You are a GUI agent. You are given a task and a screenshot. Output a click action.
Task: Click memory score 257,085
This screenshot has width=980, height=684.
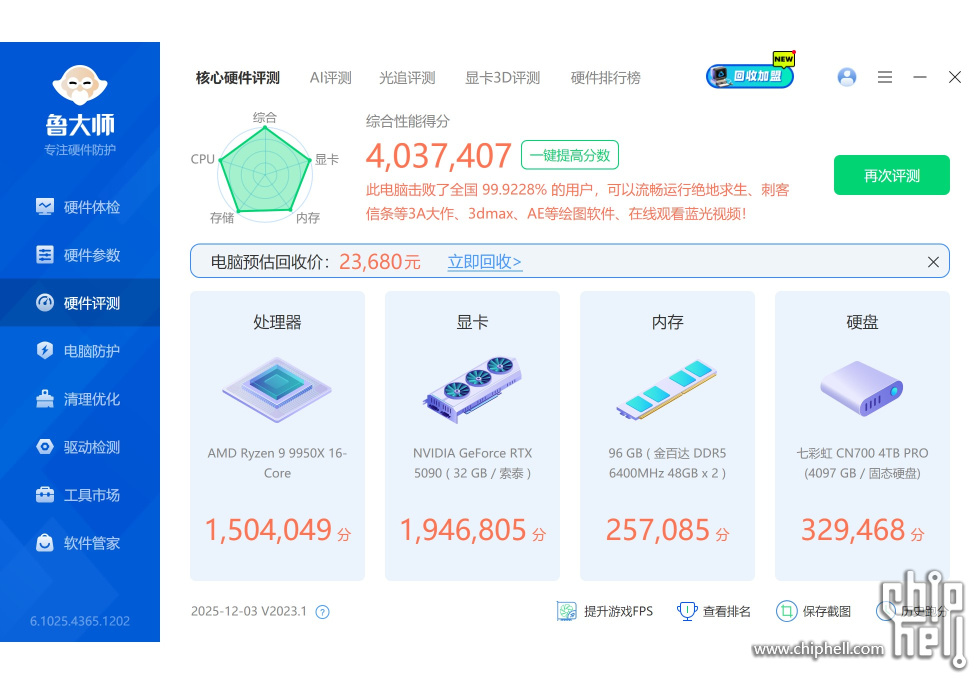pyautogui.click(x=658, y=530)
